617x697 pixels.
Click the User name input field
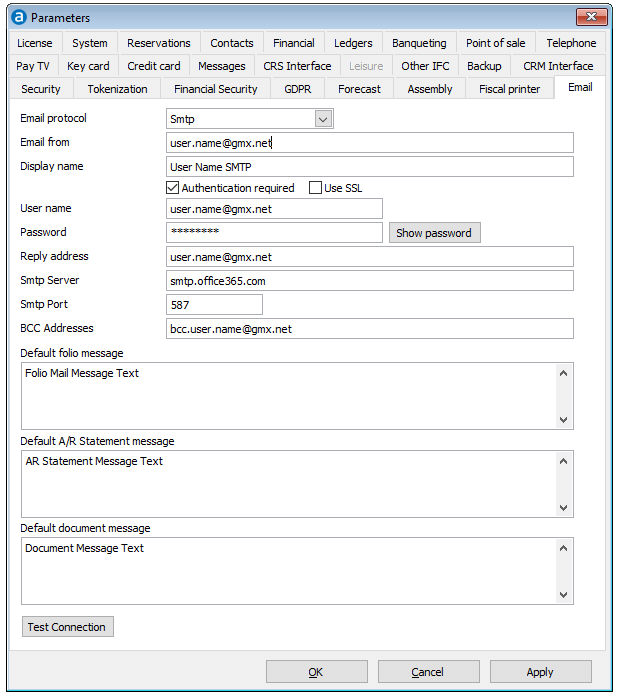click(x=274, y=209)
